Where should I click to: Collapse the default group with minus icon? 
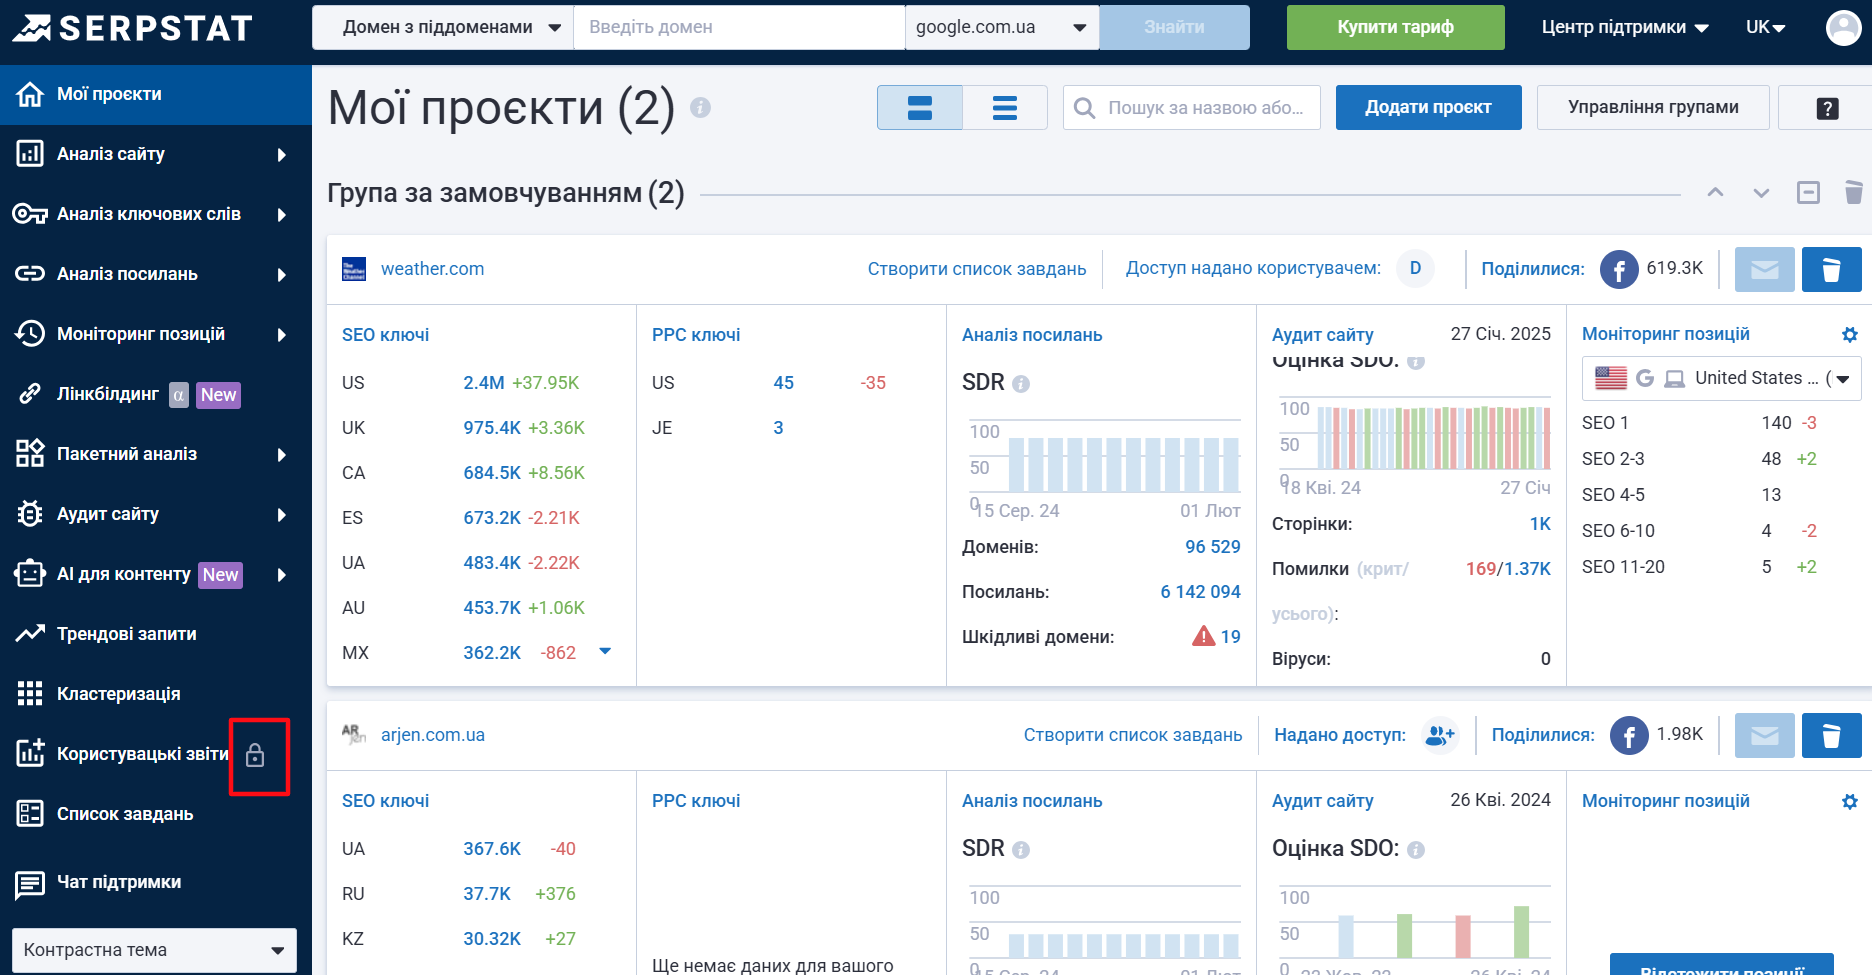click(x=1808, y=192)
